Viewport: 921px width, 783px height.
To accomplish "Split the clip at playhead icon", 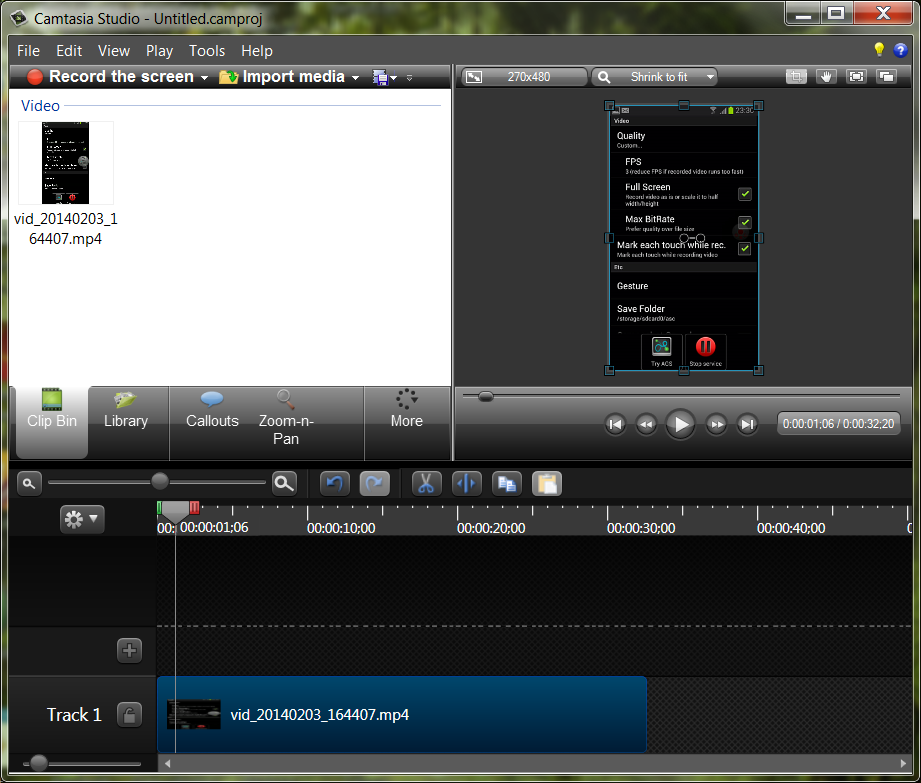I will pyautogui.click(x=467, y=483).
